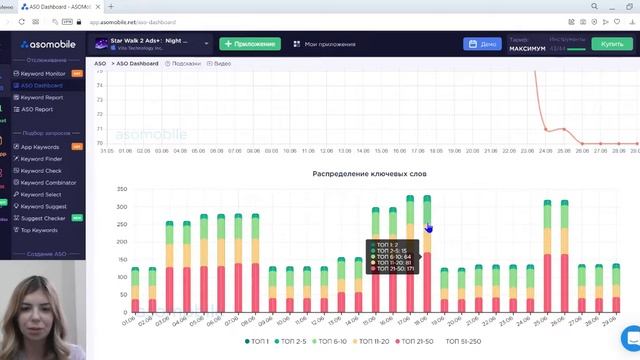Click the 25.06 bar in keyword distribution chart
The image size is (640, 360).
pos(547,256)
